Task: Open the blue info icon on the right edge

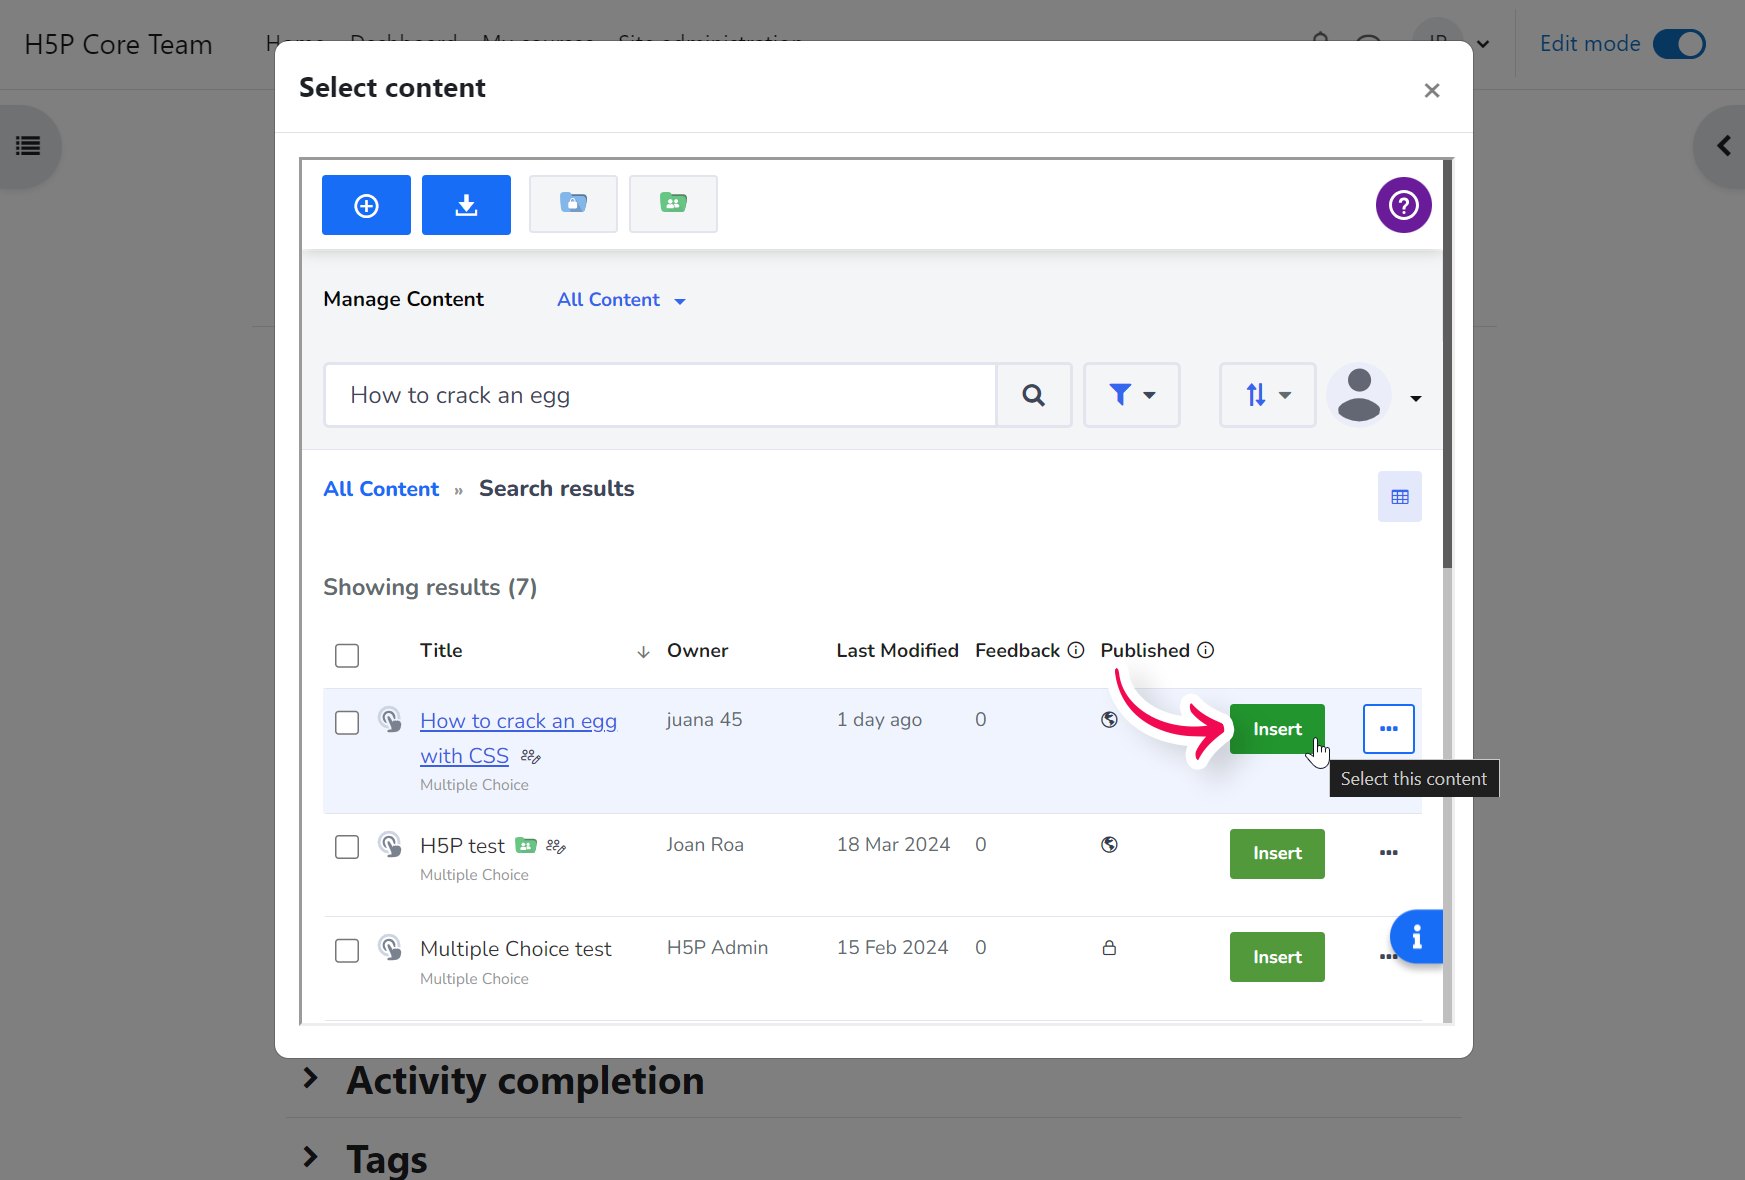Action: 1416,936
